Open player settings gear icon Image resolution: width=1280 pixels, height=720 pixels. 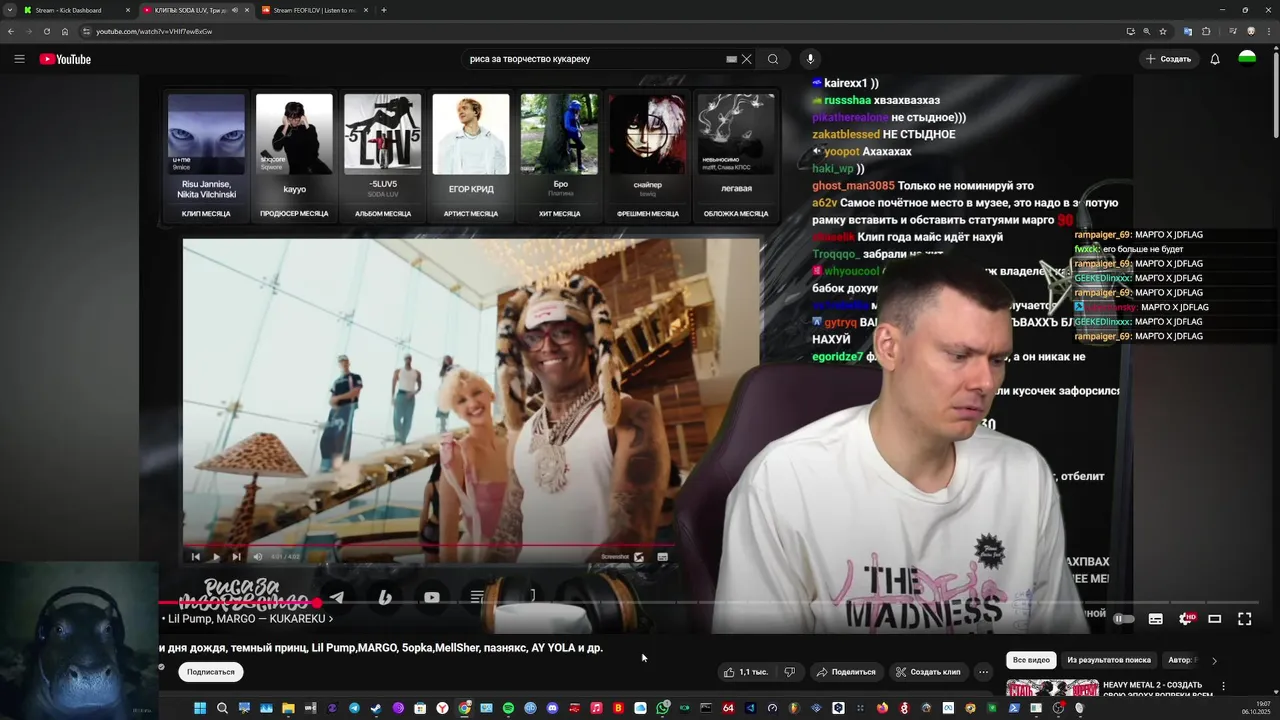click(x=1185, y=619)
